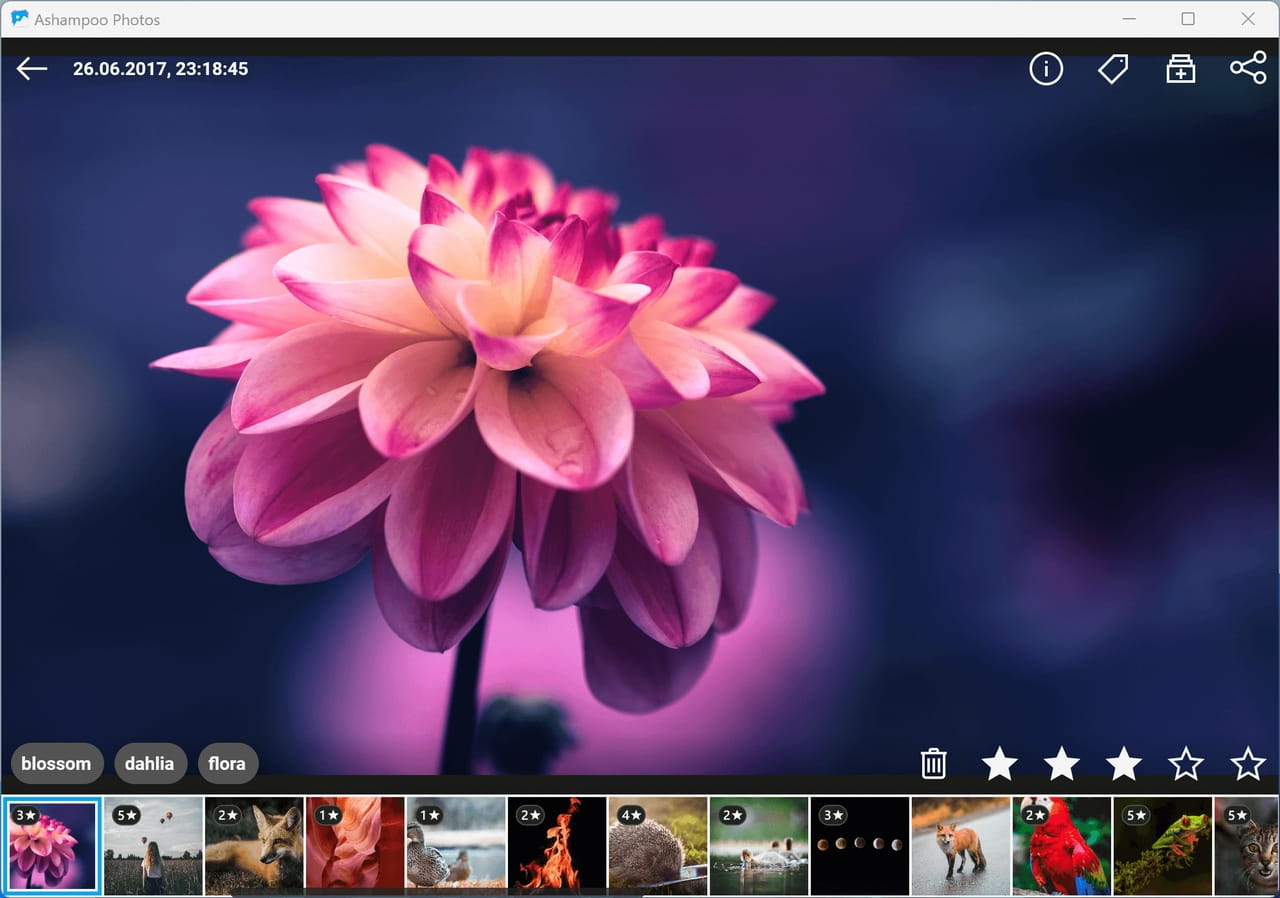This screenshot has width=1280, height=898.
Task: Set rating to four stars
Action: (1186, 763)
